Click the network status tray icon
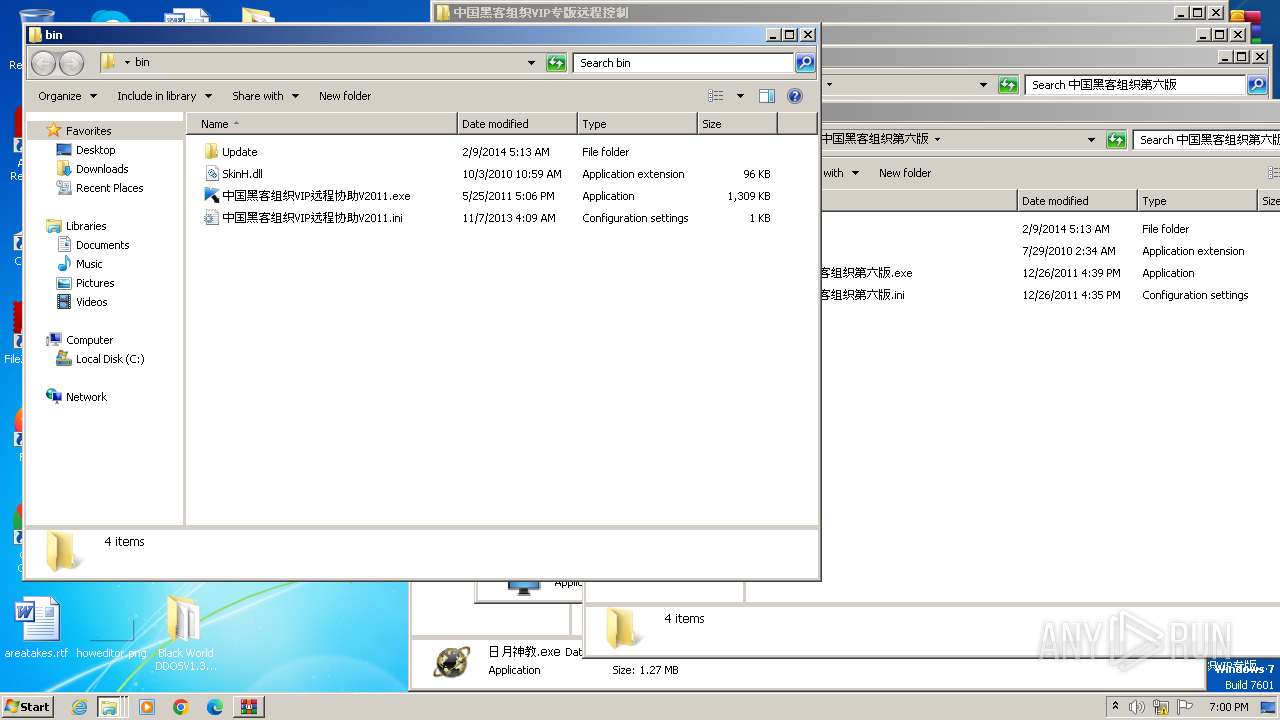This screenshot has height=720, width=1280. point(1161,707)
